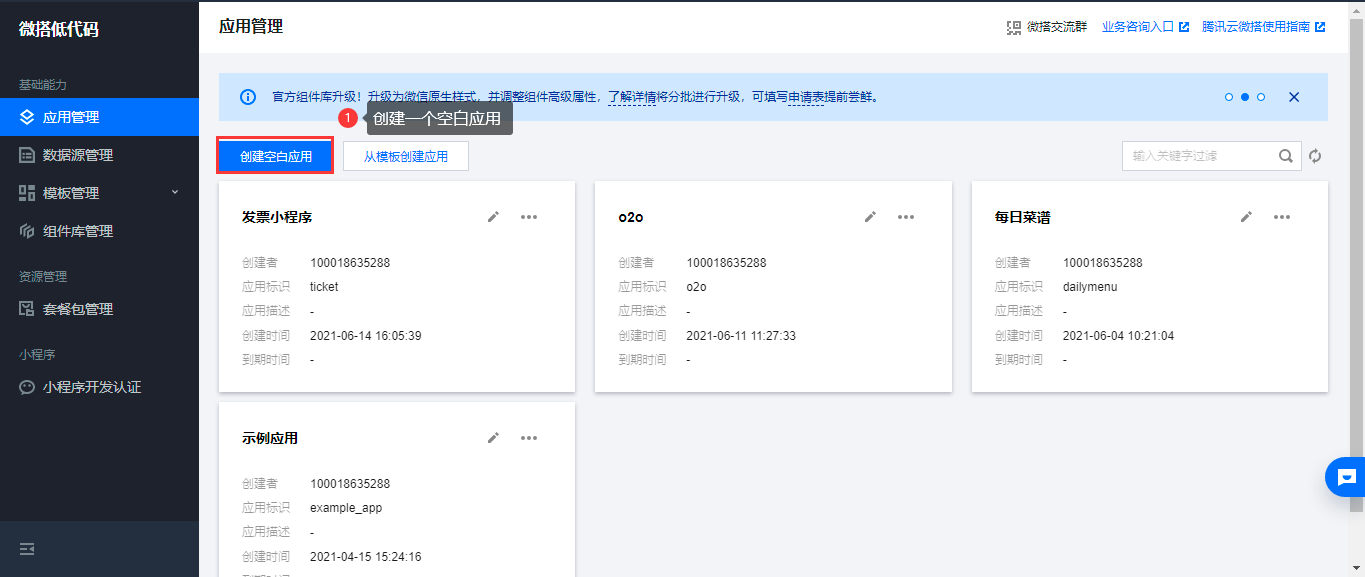The height and width of the screenshot is (577, 1365).
Task: Edit the 发票小程序 app with pencil icon
Action: click(x=493, y=217)
